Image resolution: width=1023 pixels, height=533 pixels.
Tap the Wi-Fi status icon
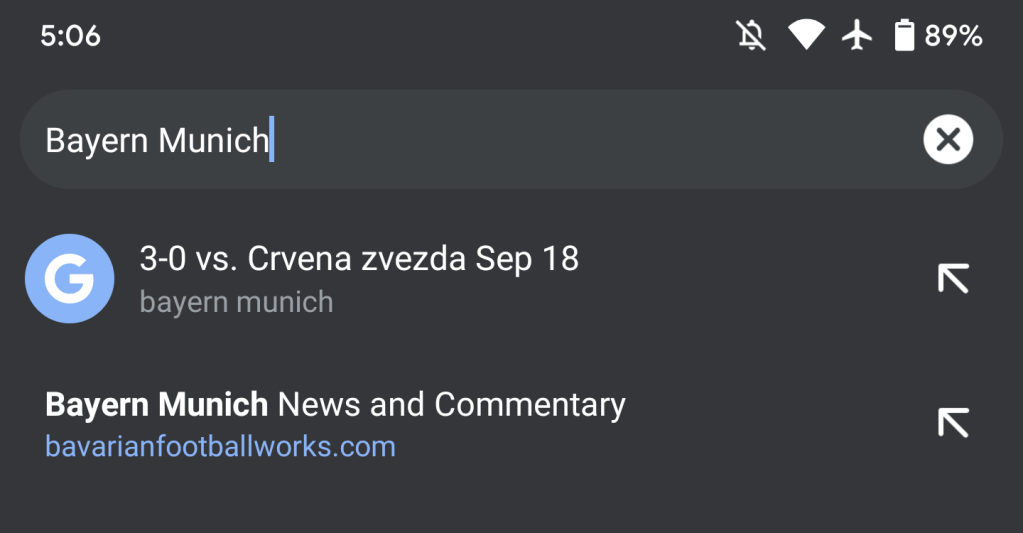[805, 37]
